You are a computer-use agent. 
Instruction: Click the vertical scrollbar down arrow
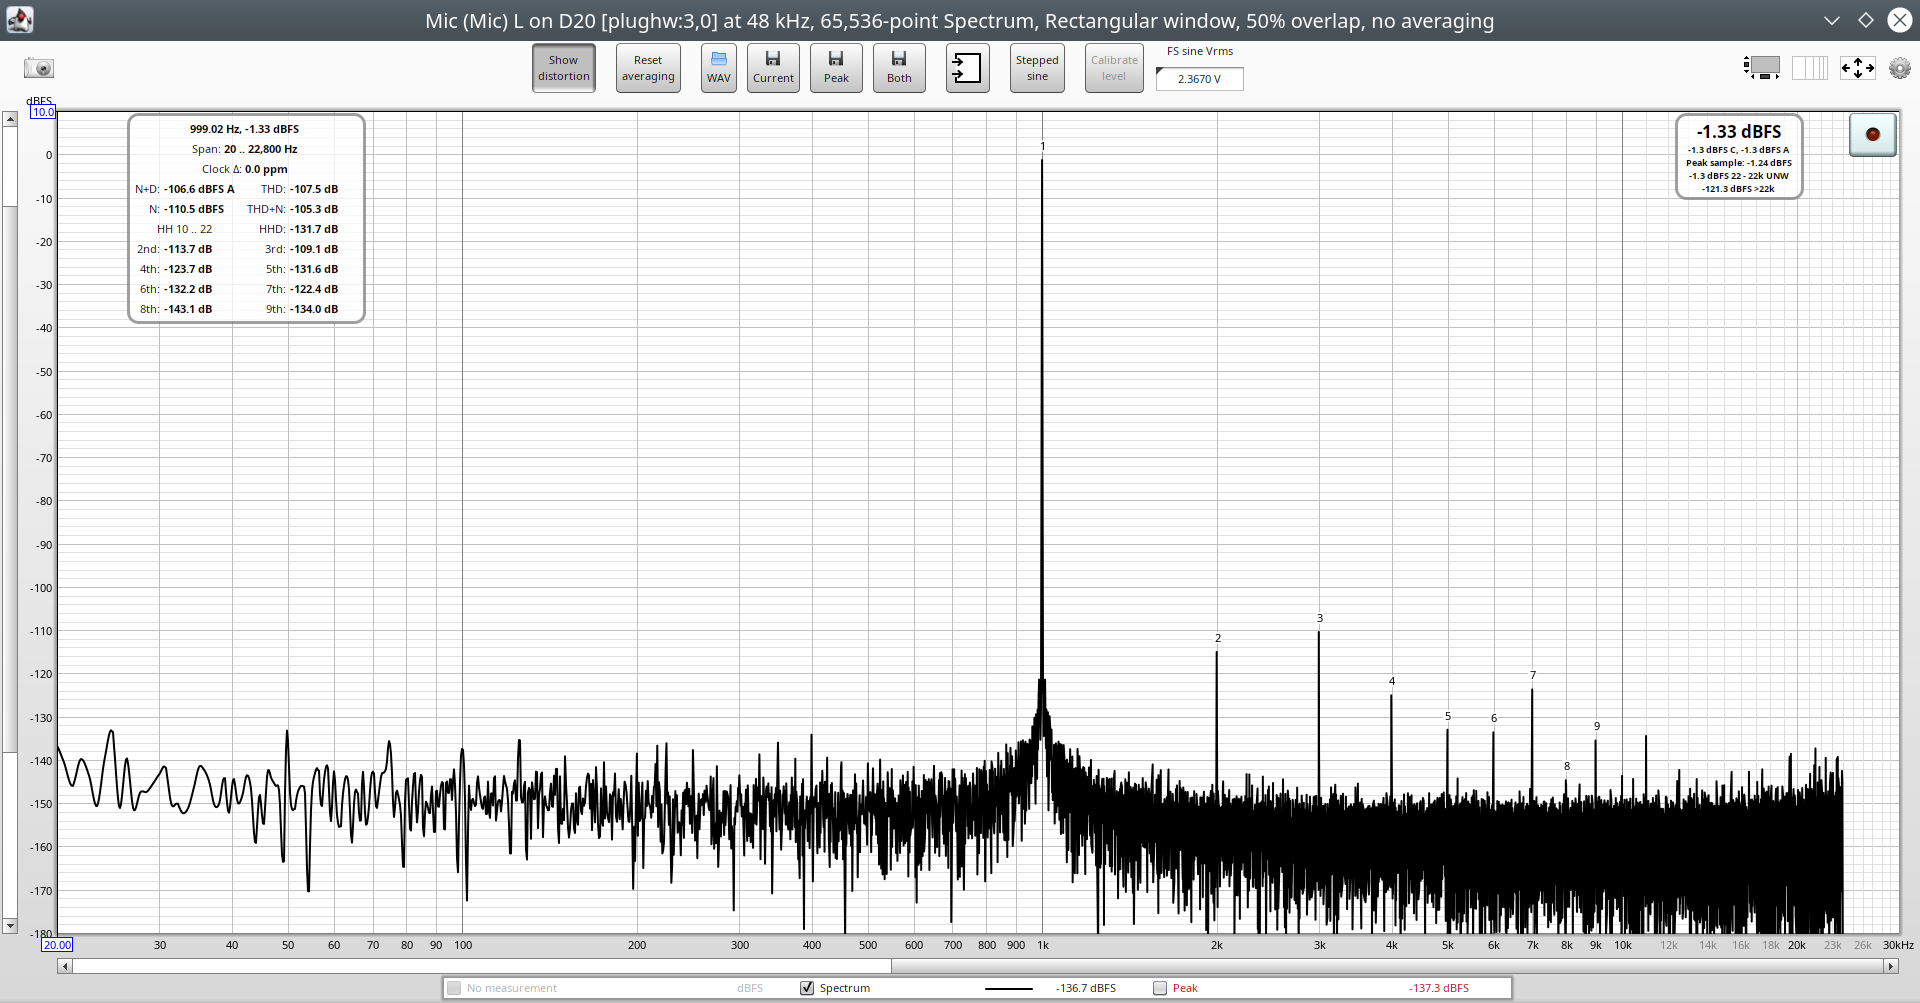[x=10, y=926]
